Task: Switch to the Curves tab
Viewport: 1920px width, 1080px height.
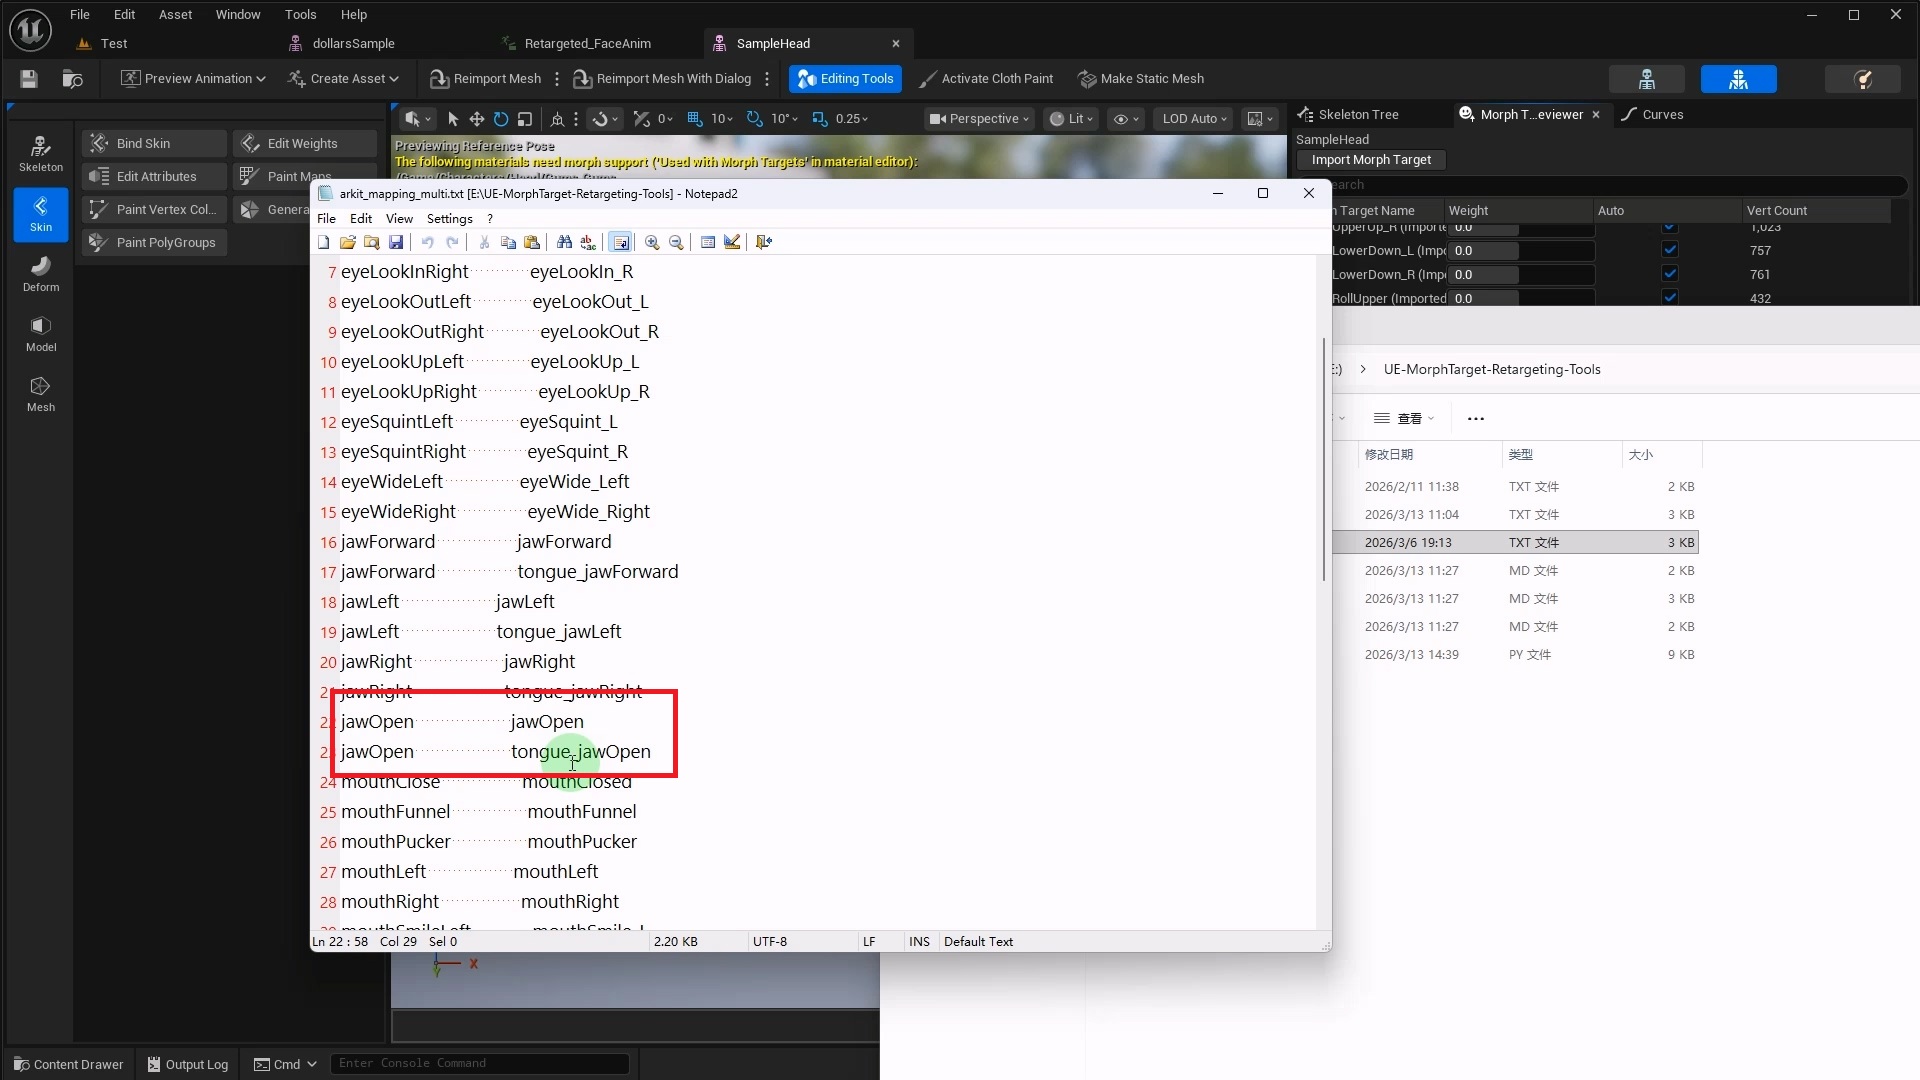Action: (x=1662, y=114)
